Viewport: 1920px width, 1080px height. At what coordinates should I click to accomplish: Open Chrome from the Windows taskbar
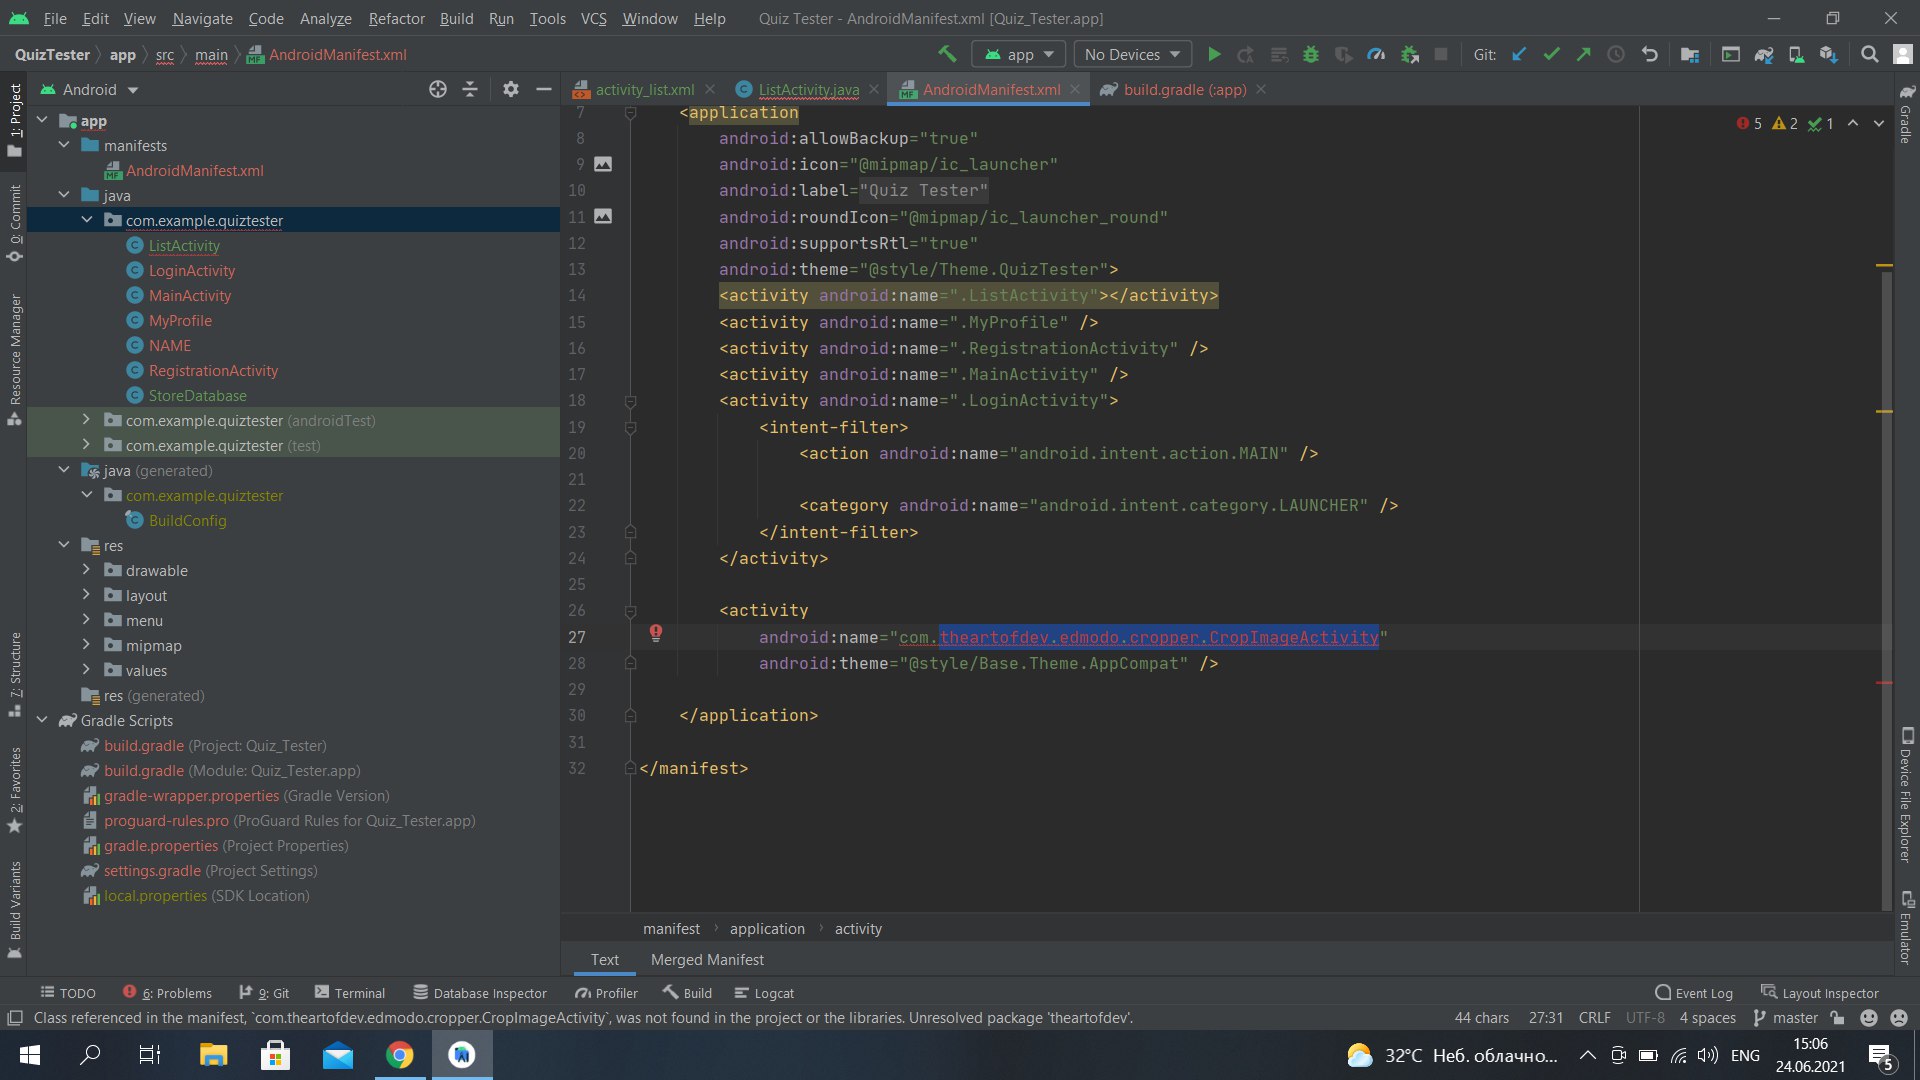tap(400, 1055)
